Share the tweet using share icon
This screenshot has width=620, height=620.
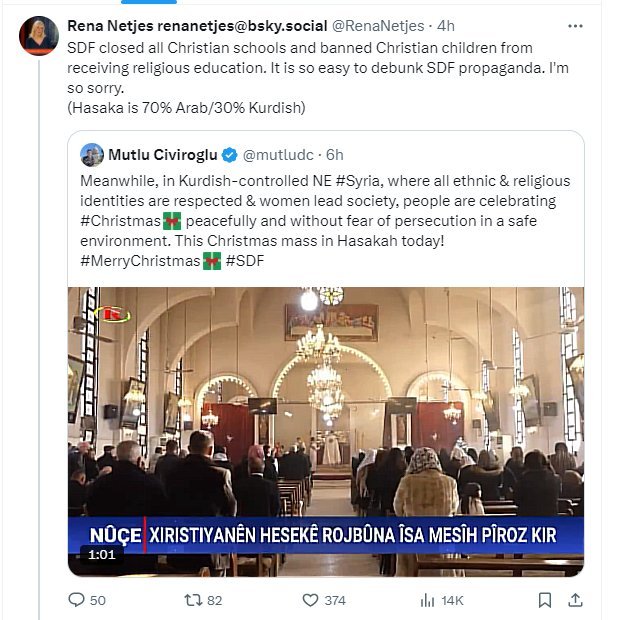[575, 599]
